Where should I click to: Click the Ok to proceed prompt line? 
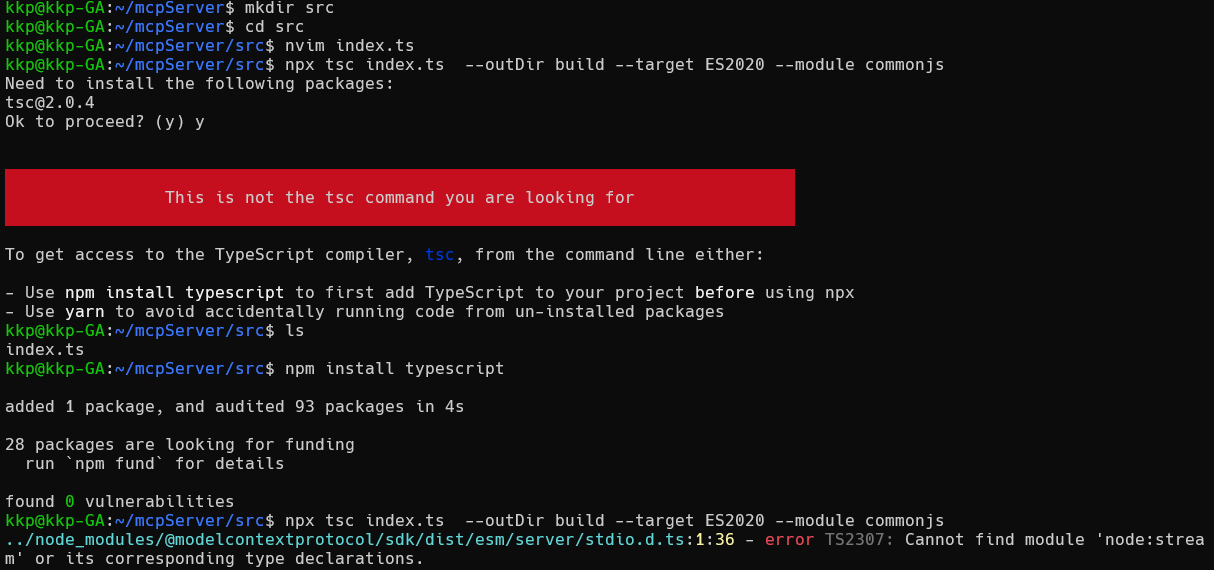coord(104,122)
